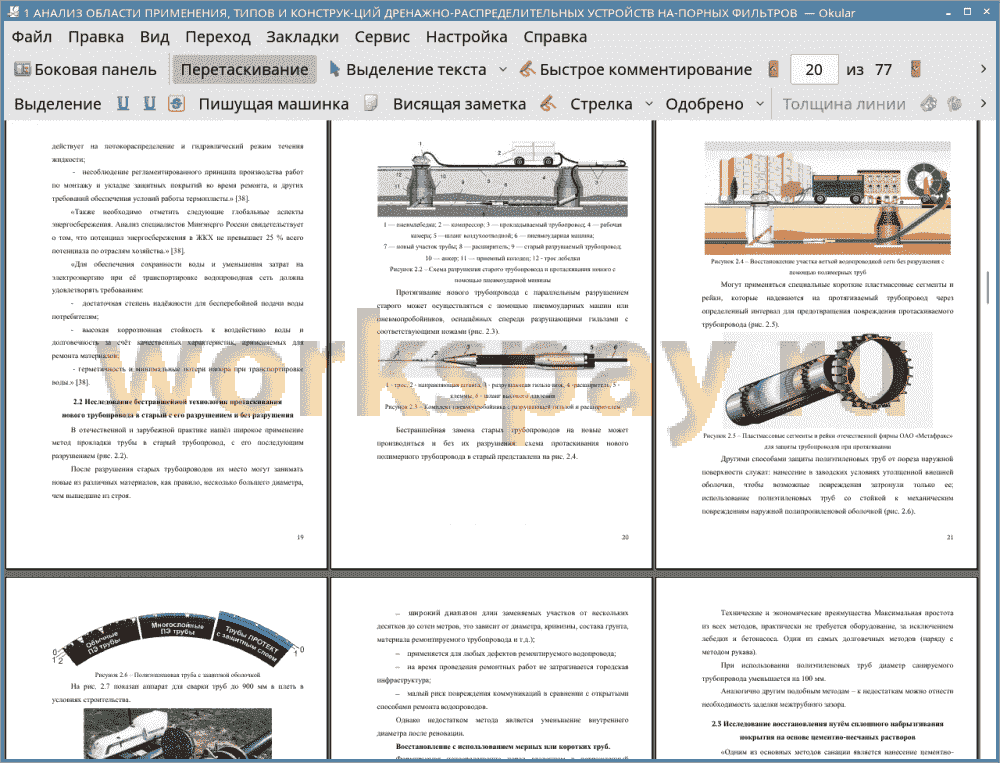Select the Стрелка arrow tool
Viewport: 1000px width, 763px height.
601,104
